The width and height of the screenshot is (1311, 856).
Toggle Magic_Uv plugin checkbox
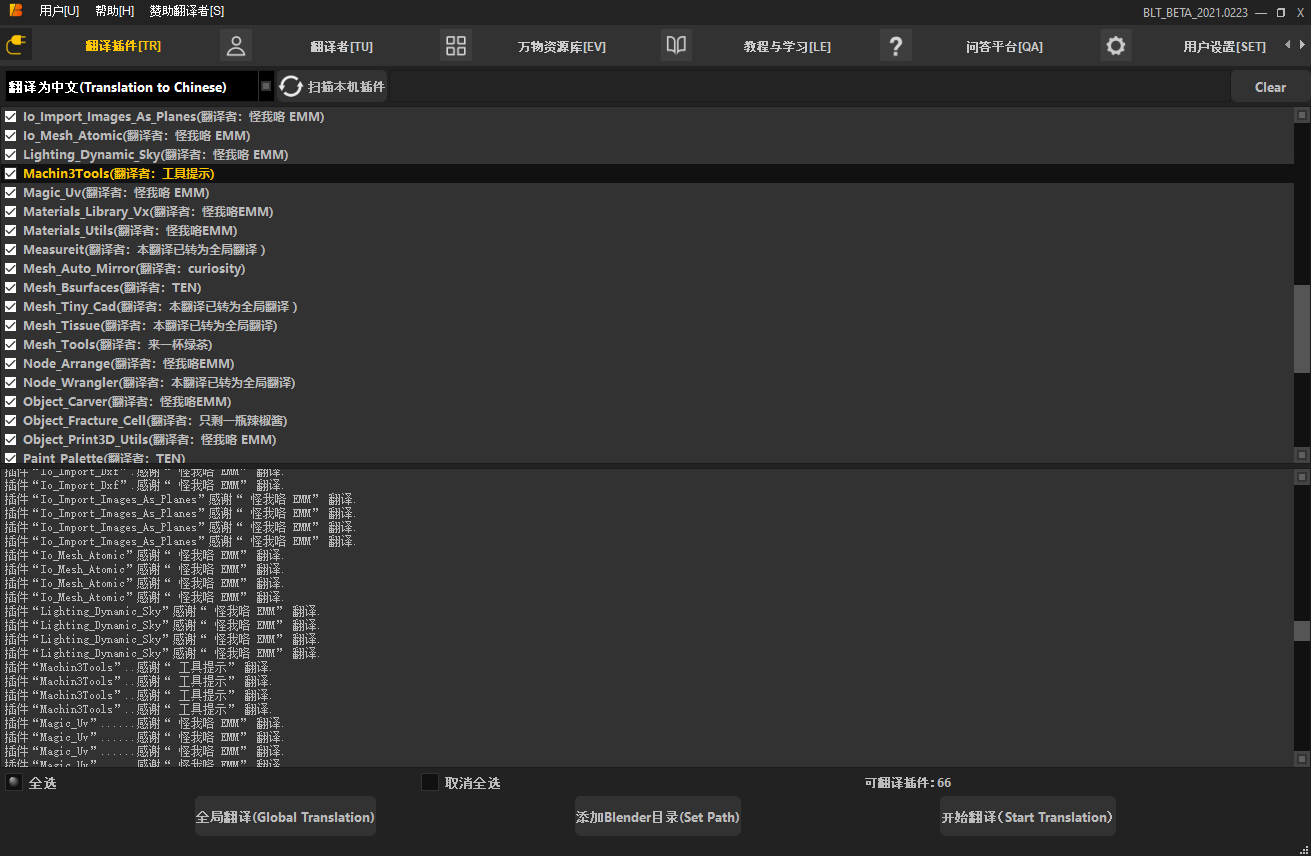(x=11, y=193)
